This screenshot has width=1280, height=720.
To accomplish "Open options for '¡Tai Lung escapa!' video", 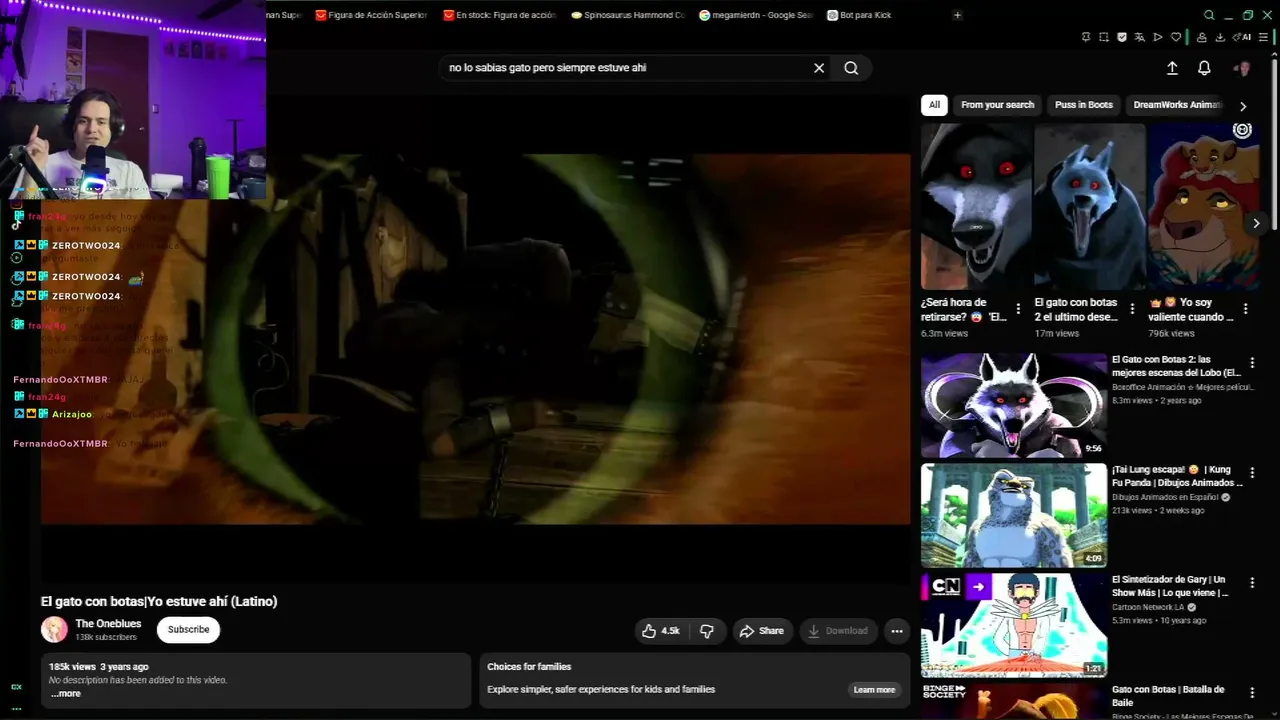I will [x=1252, y=473].
